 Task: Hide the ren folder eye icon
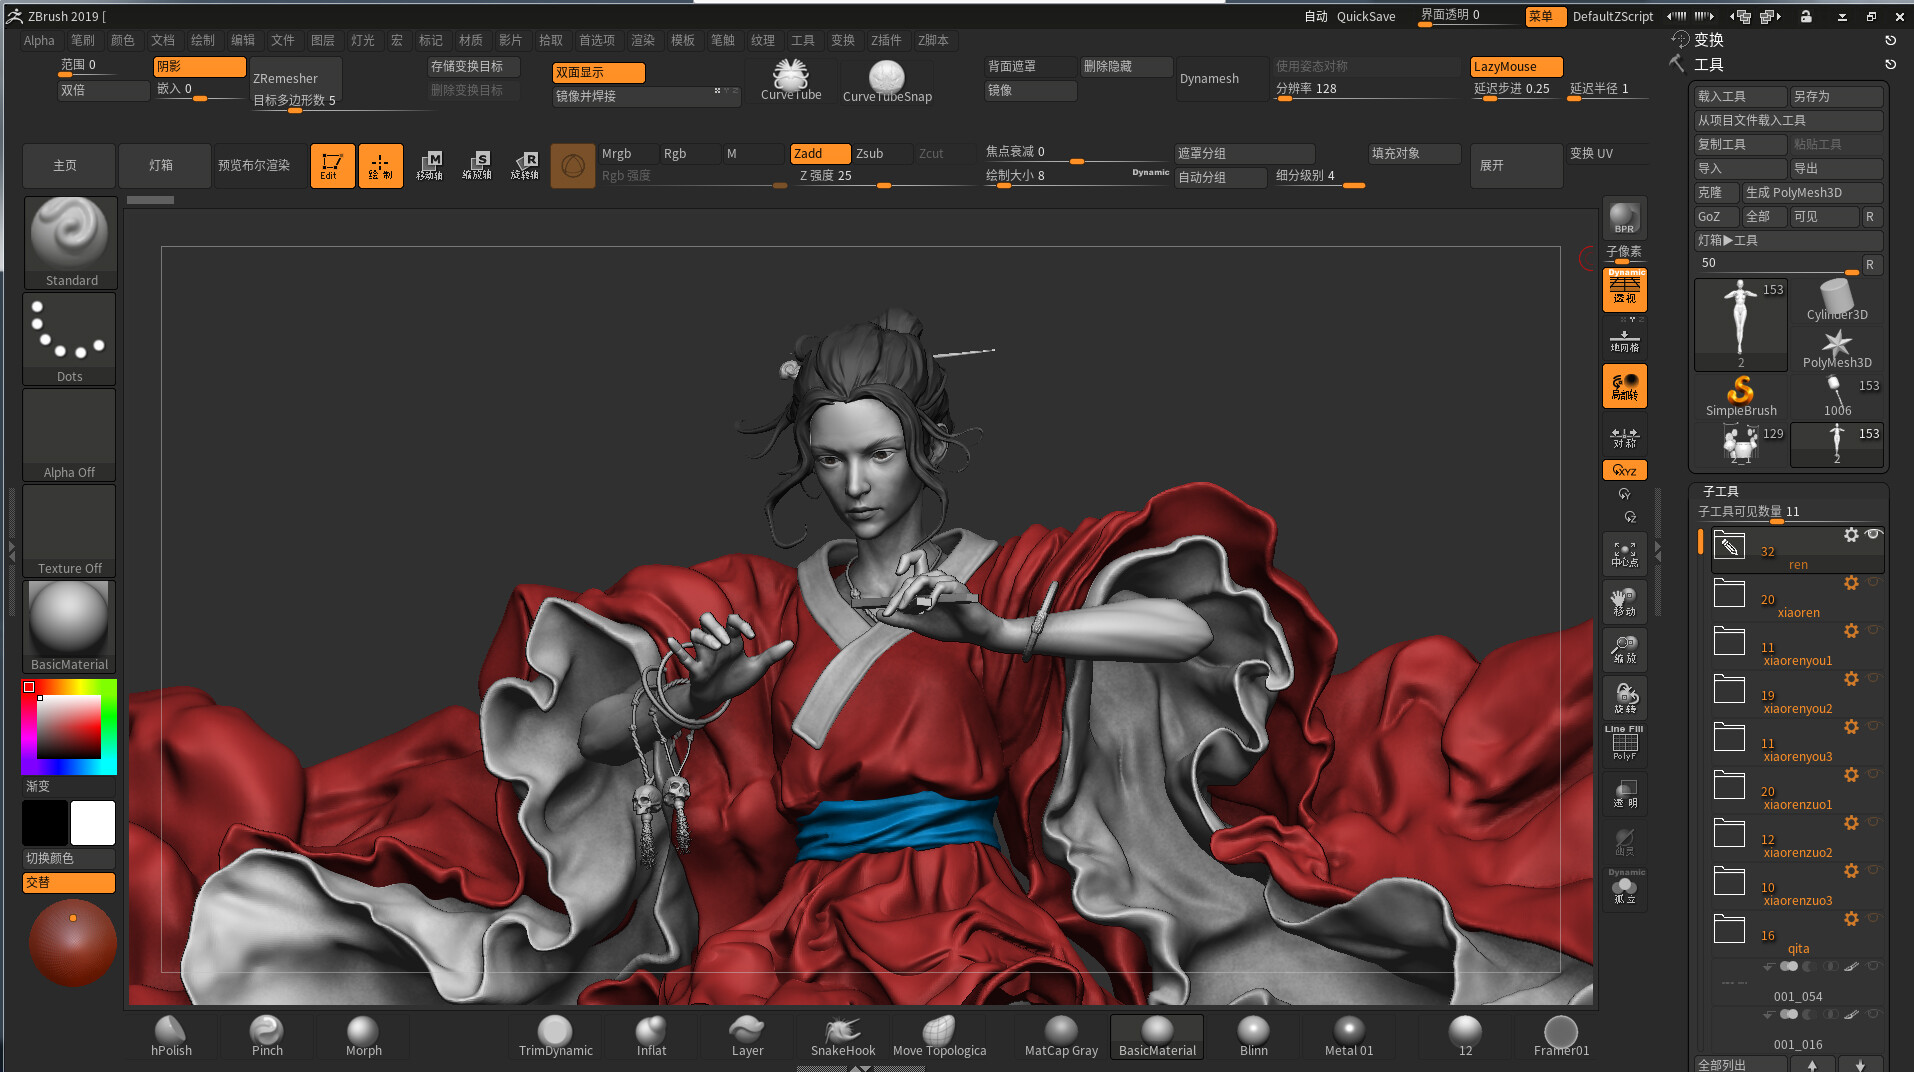1874,534
